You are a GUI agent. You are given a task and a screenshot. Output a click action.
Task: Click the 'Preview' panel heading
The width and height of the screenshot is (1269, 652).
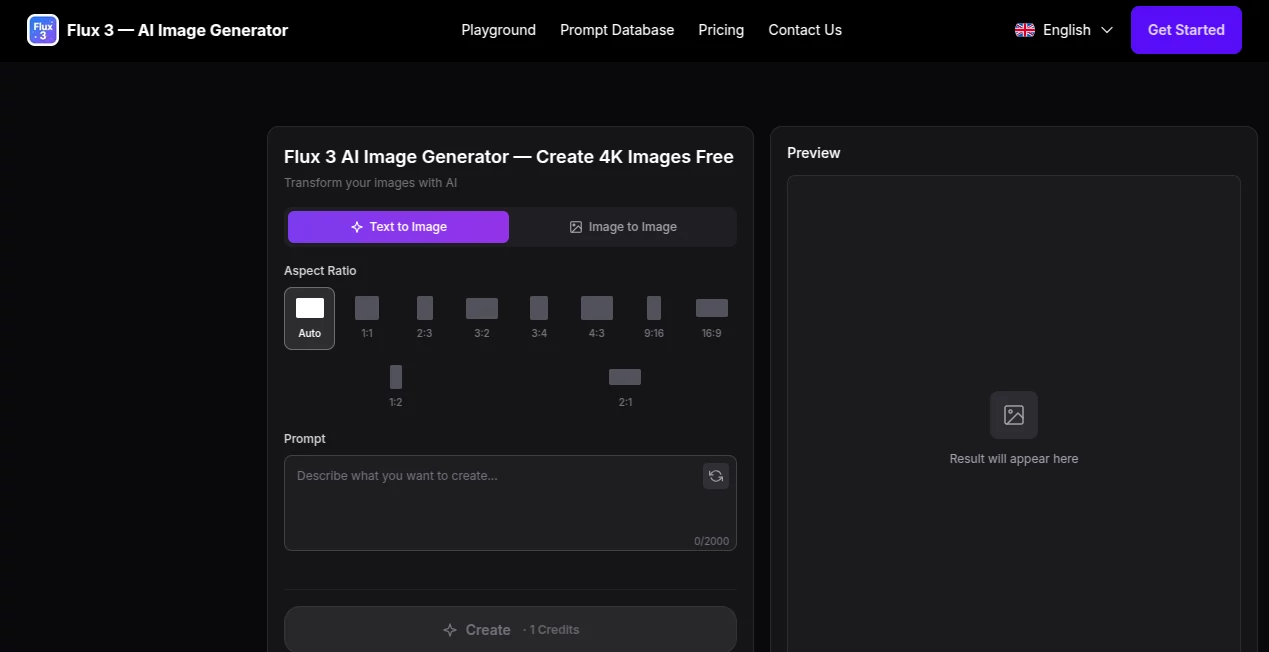click(814, 153)
